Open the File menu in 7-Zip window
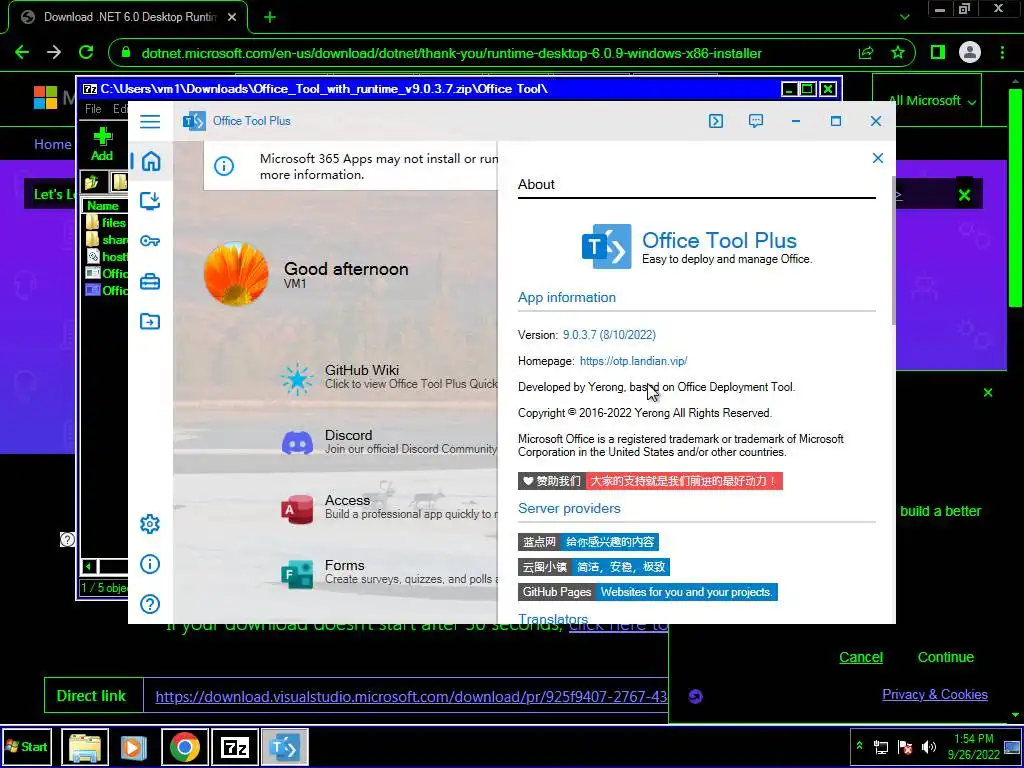Image resolution: width=1024 pixels, height=768 pixels. click(93, 109)
